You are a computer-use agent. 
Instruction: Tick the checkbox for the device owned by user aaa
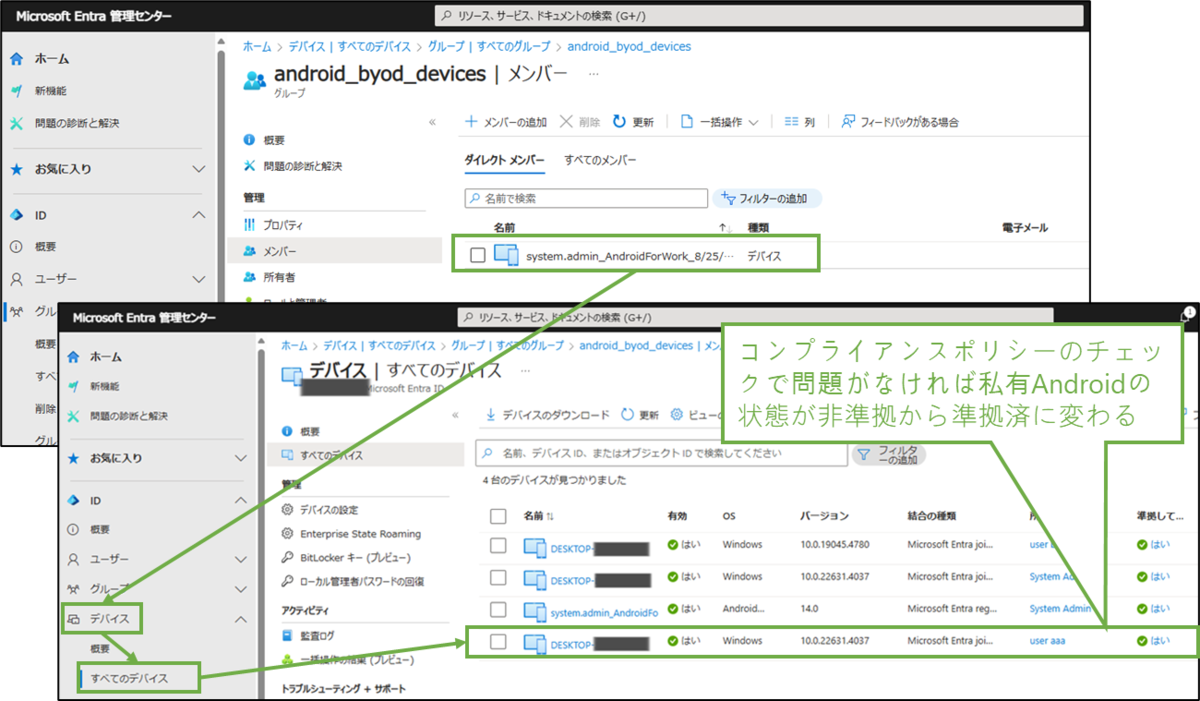tap(498, 641)
